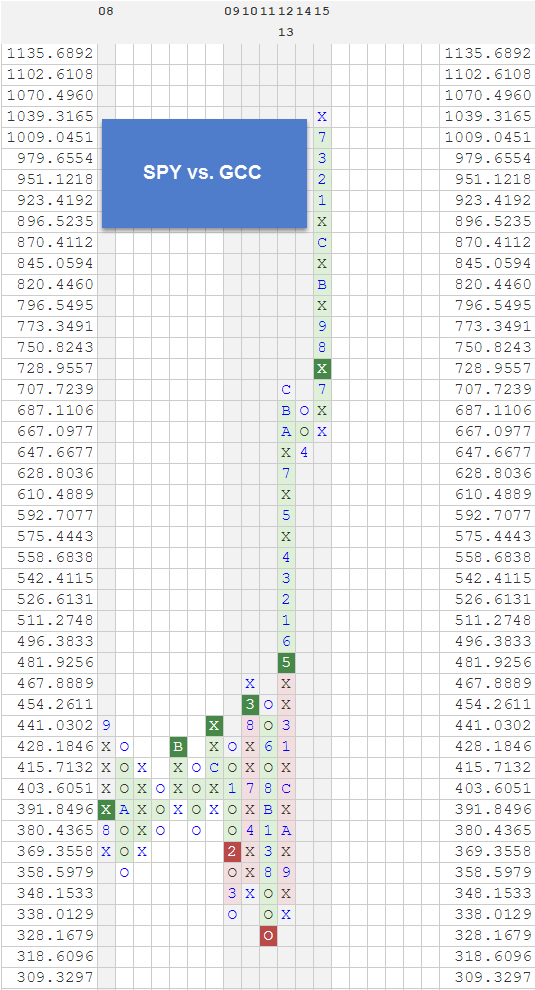535x990 pixels.
Task: Click the dark green X at 441.0302
Action: click(214, 725)
